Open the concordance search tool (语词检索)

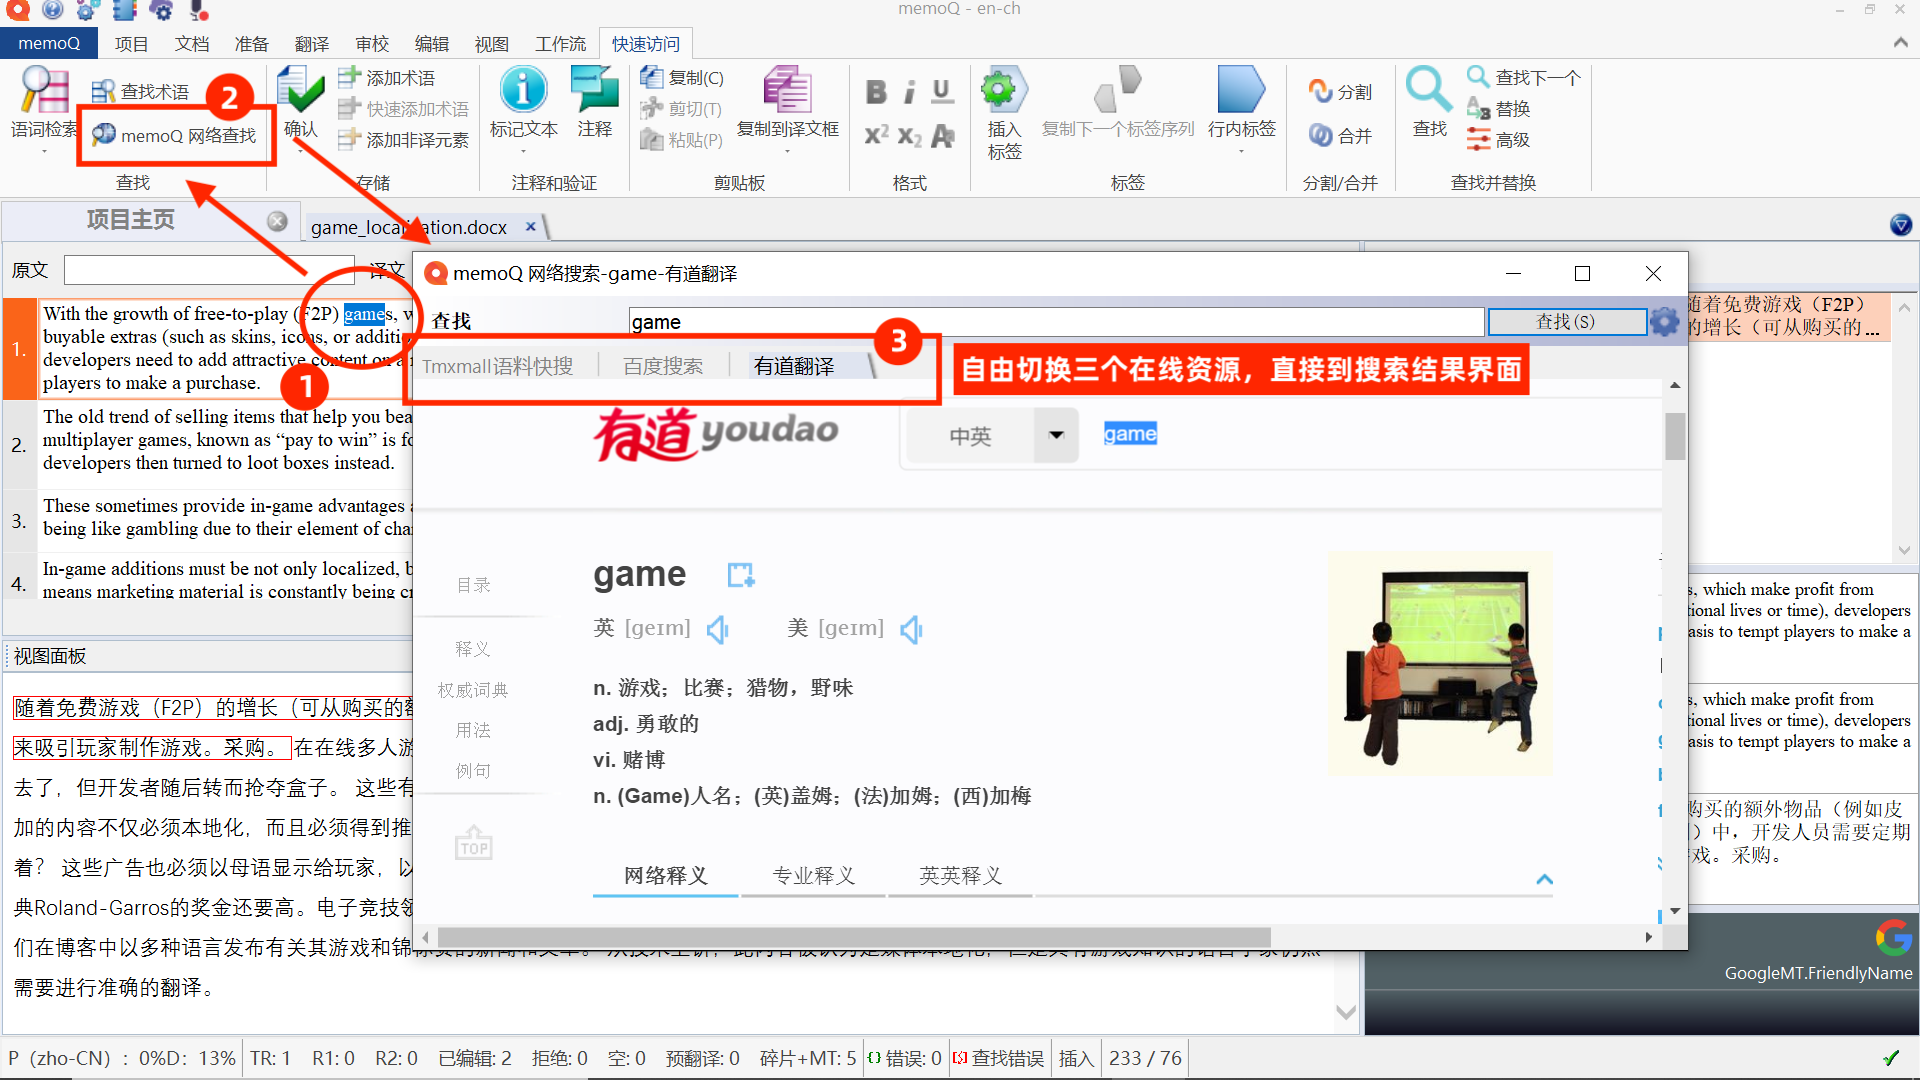click(x=44, y=101)
